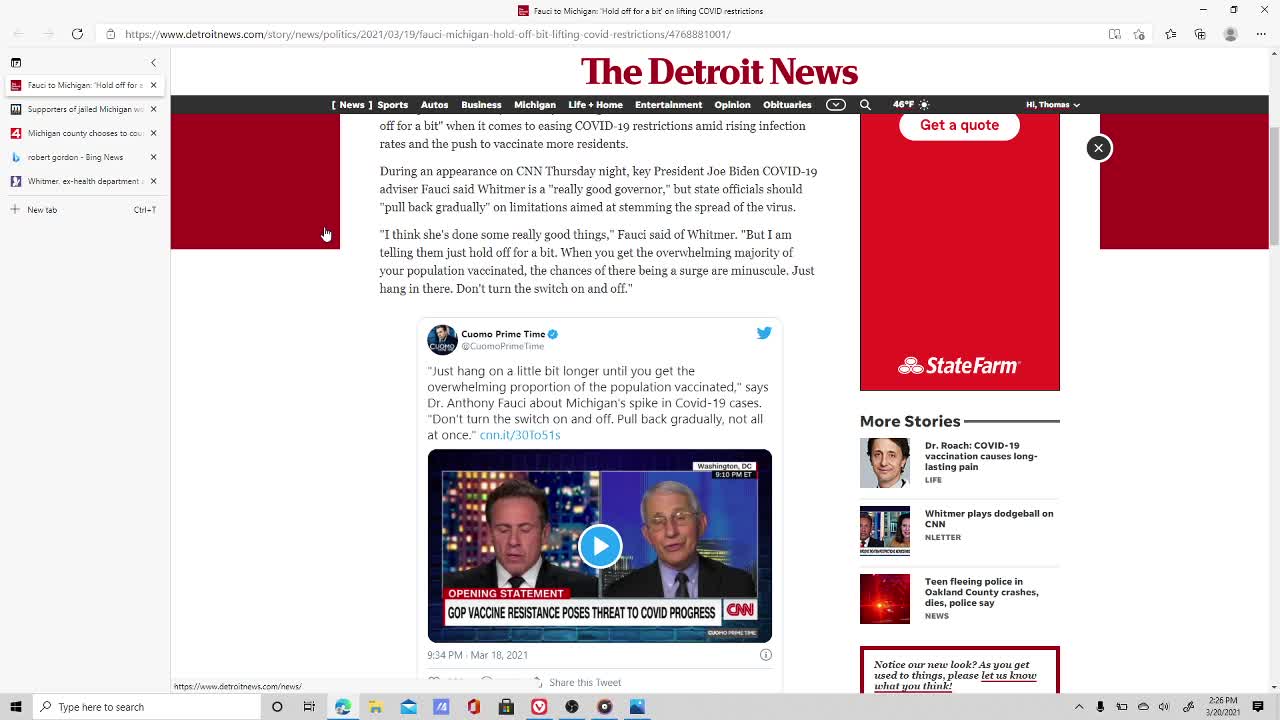
Task: Click the taskbar search box
Action: (146, 707)
